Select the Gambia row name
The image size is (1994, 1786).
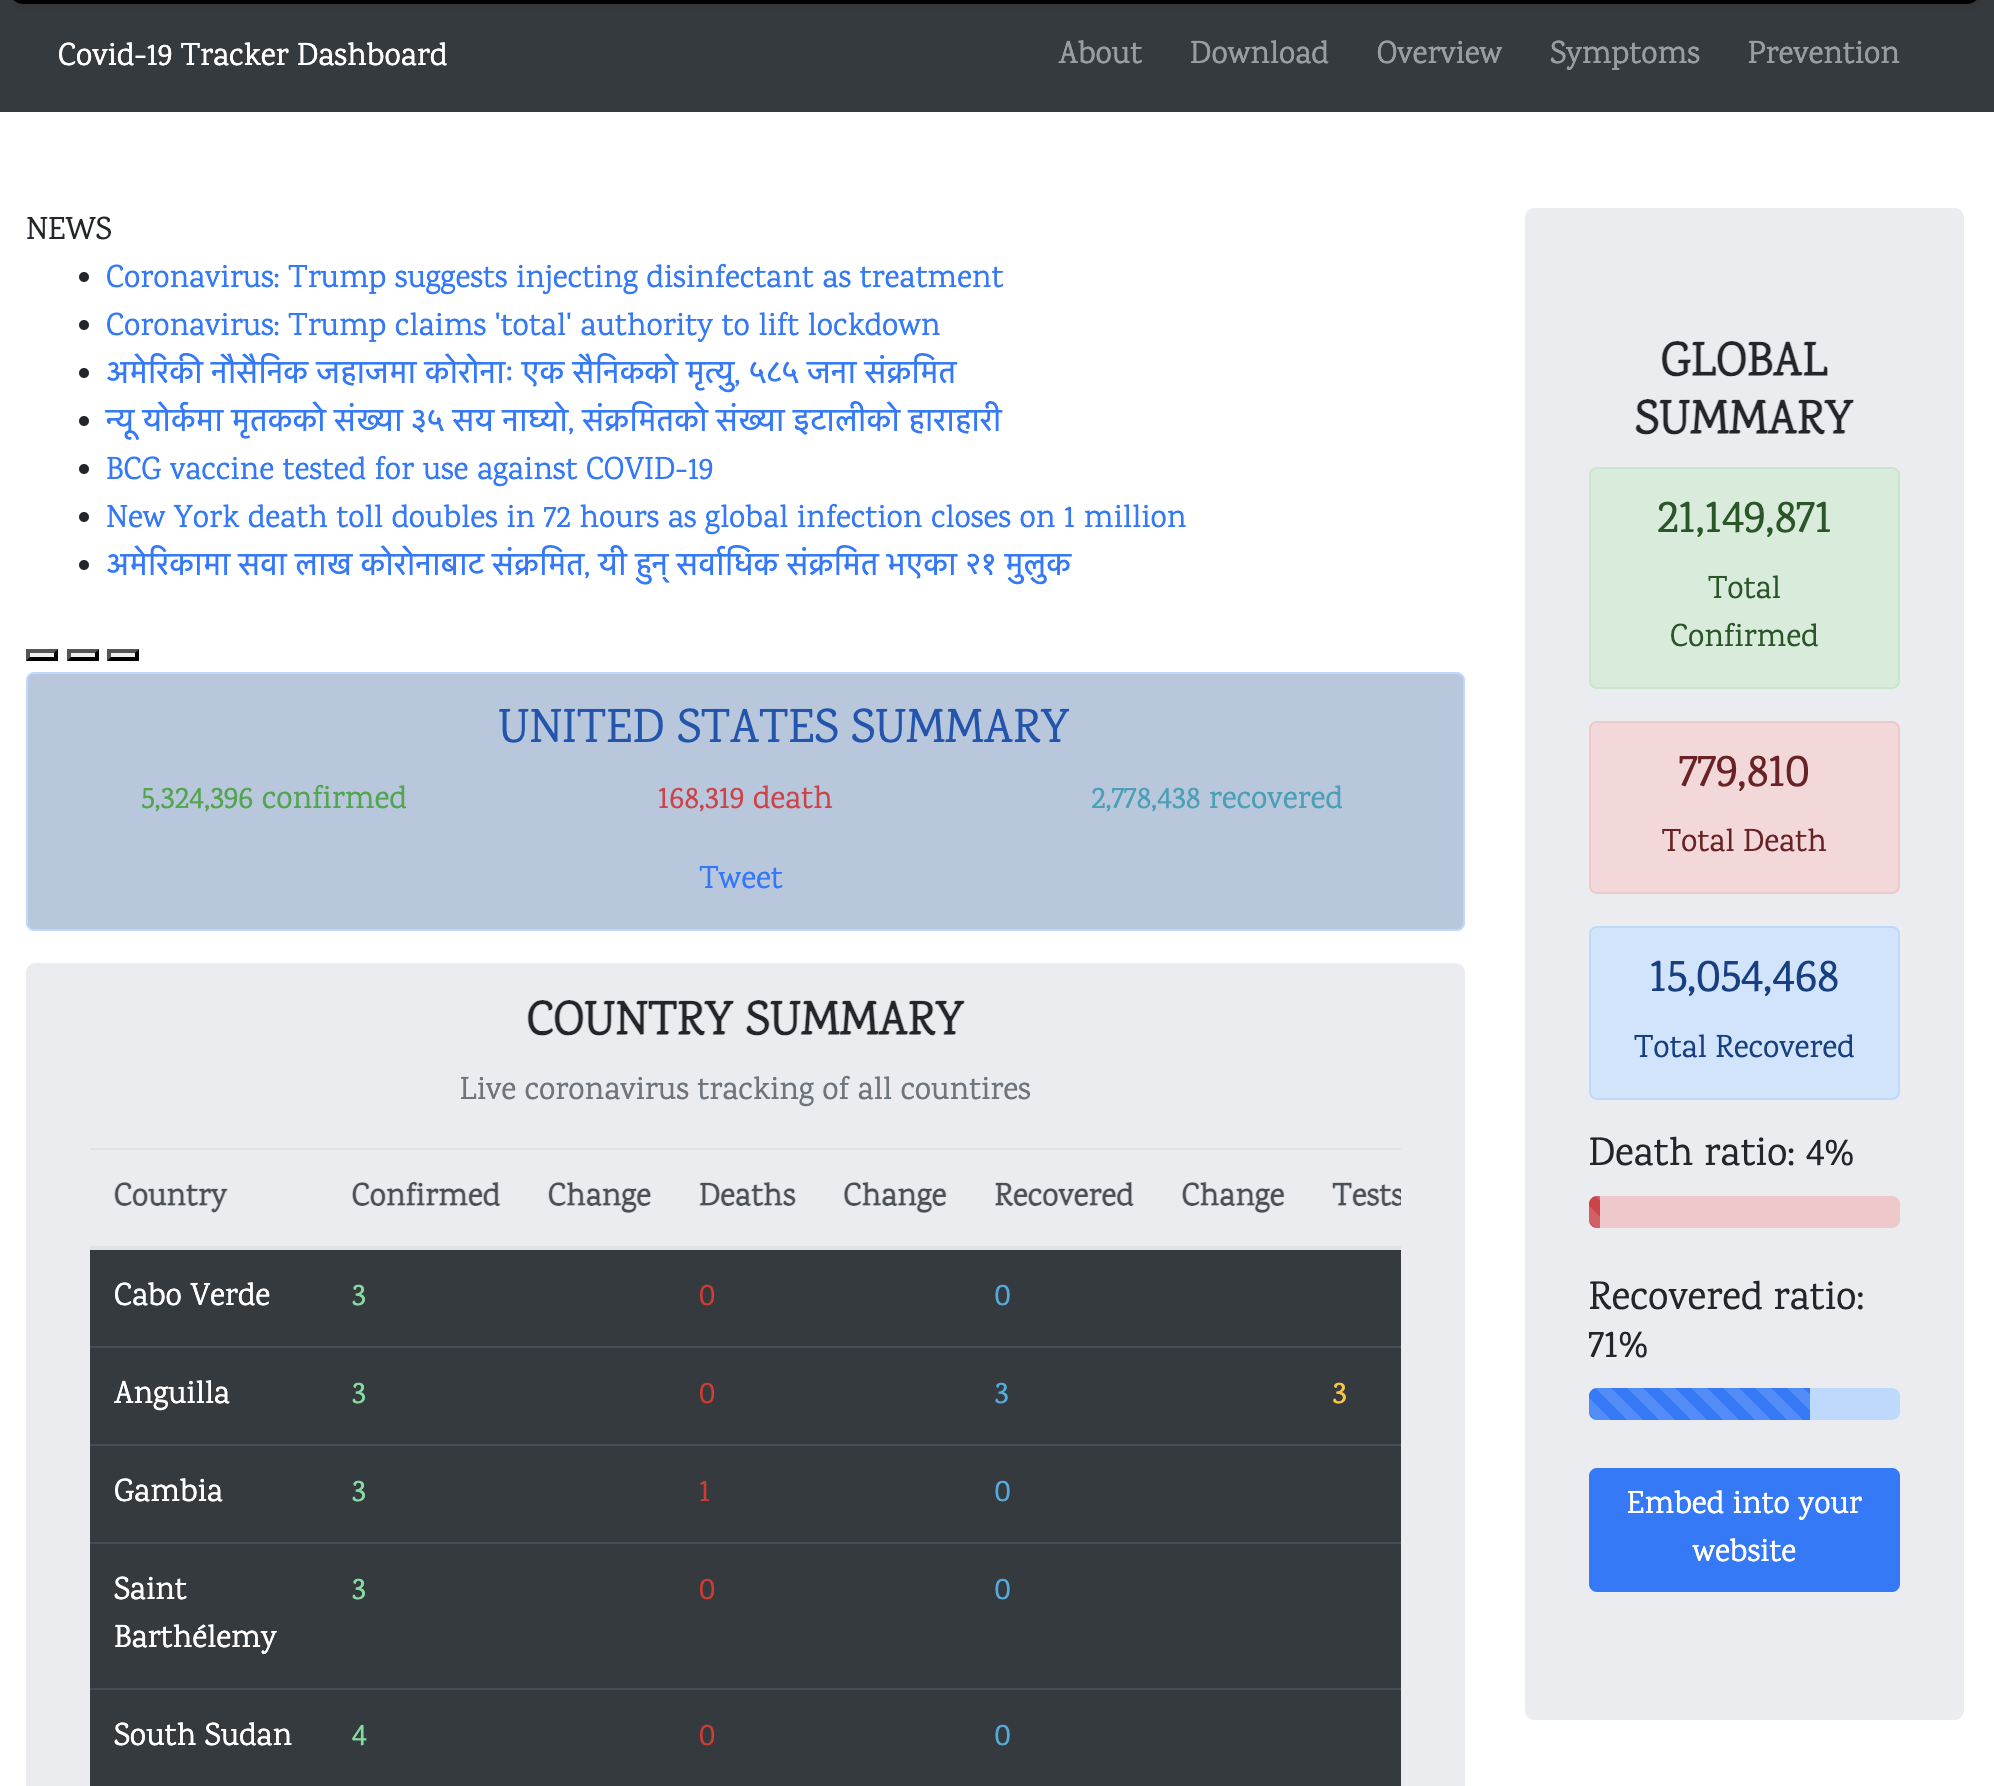pos(168,1491)
